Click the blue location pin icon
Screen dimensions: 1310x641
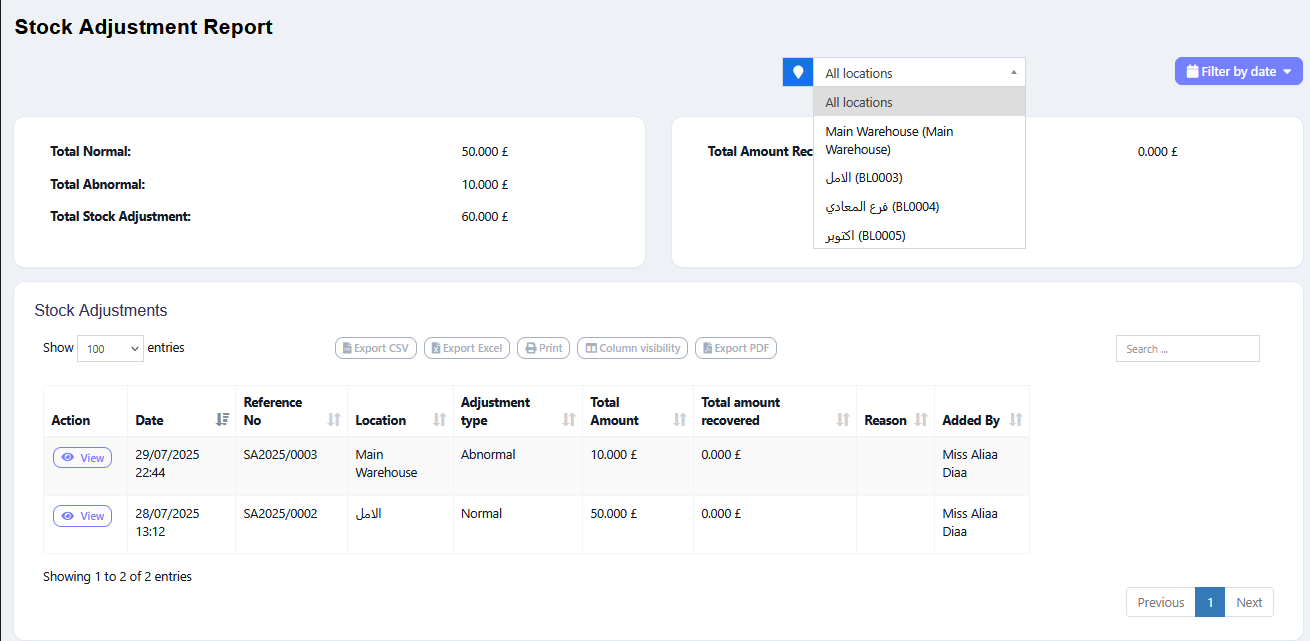tap(797, 72)
